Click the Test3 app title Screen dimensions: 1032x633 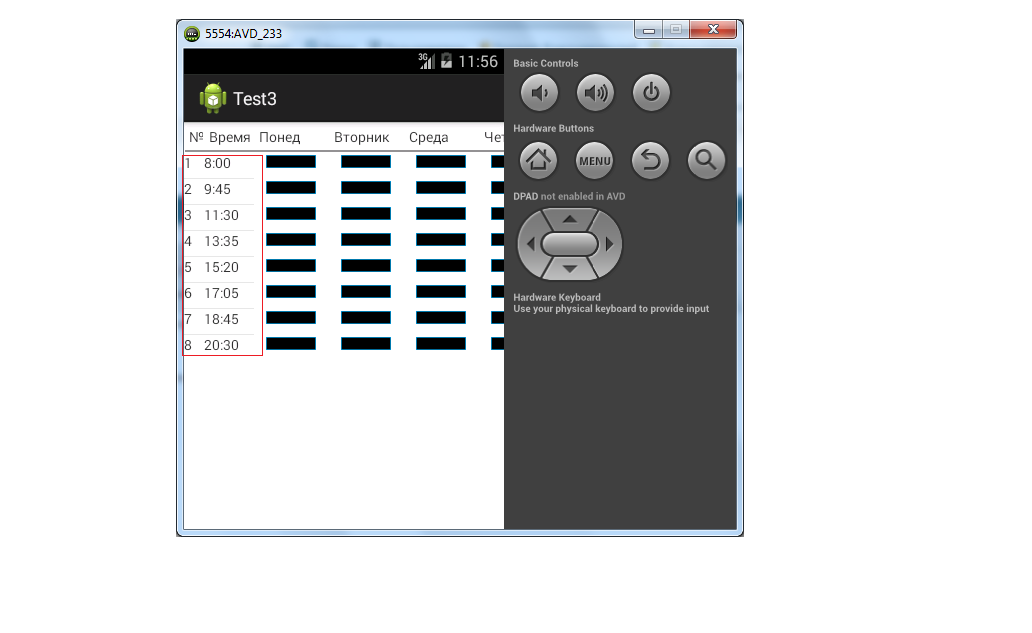coord(255,99)
